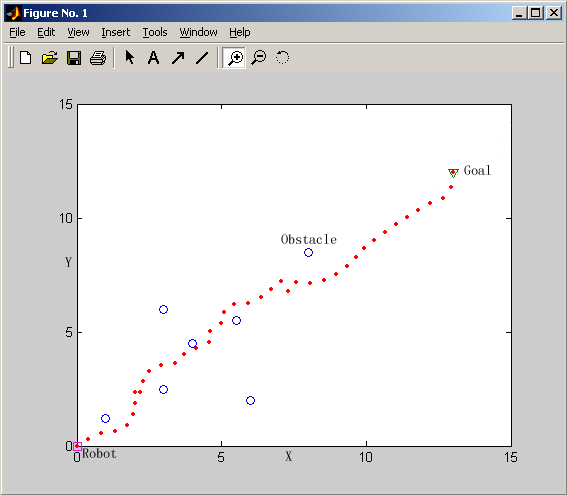
Task: Open the Insert menu
Action: 115,33
